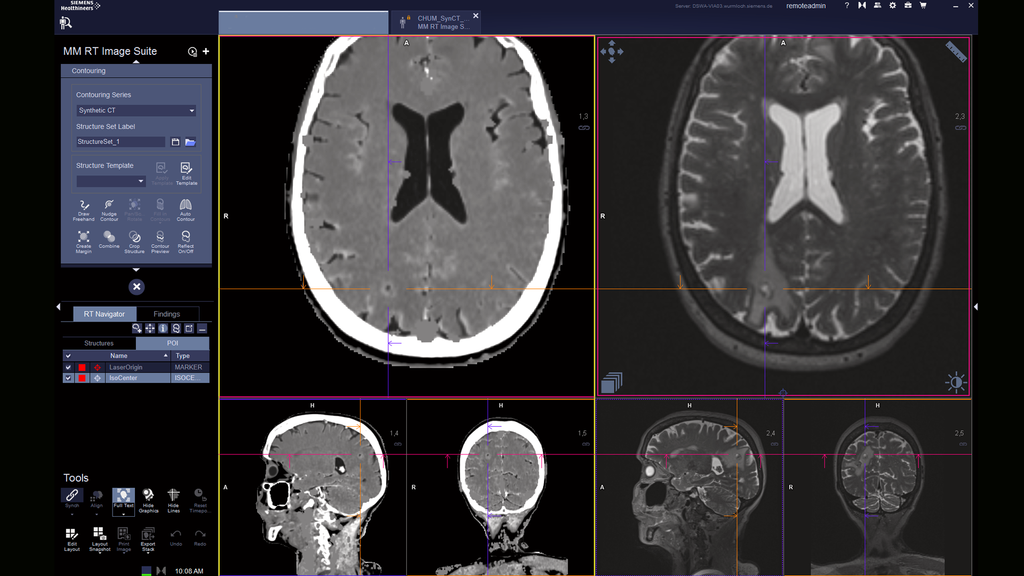Uncheck the IsoCenter row checkbox
This screenshot has height=576, width=1024.
click(x=68, y=378)
